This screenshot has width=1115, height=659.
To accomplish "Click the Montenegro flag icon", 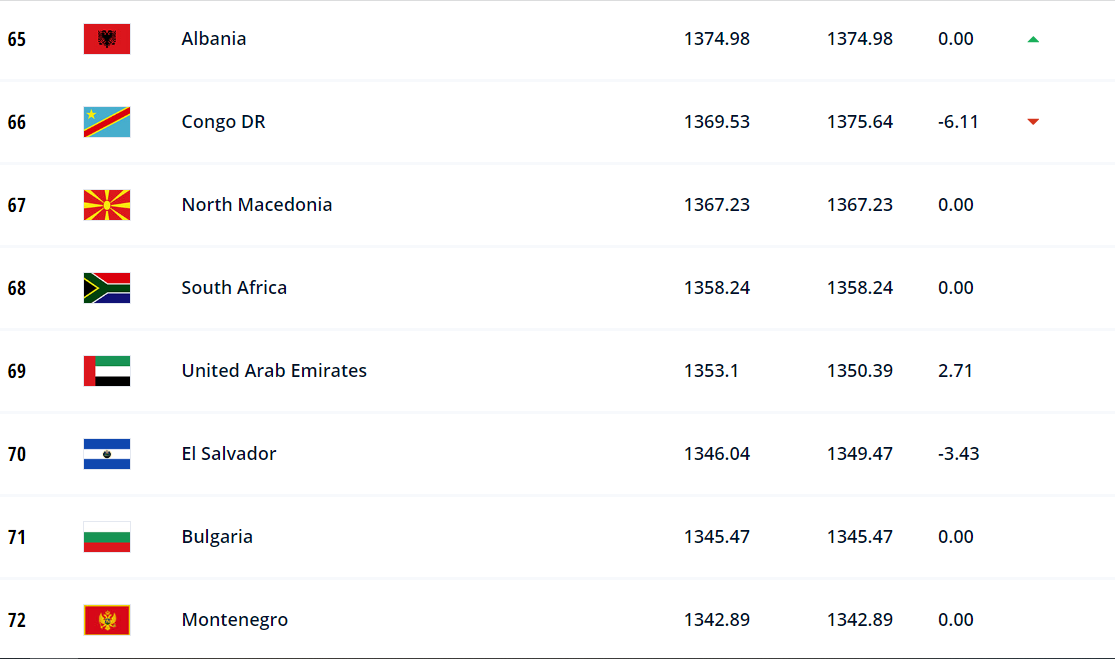I will click(x=107, y=620).
